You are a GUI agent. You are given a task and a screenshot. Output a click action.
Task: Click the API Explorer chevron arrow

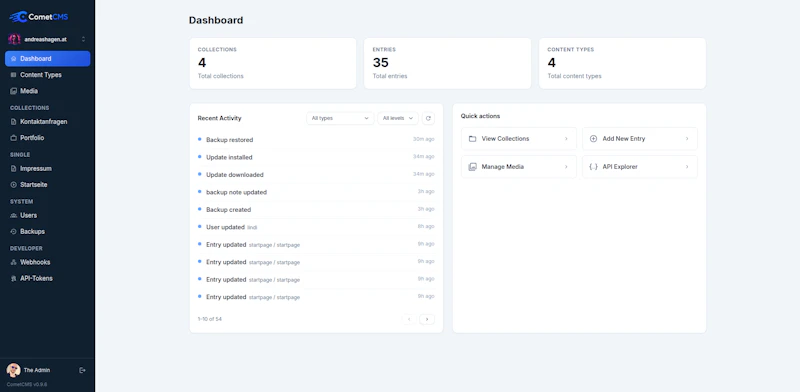(687, 167)
